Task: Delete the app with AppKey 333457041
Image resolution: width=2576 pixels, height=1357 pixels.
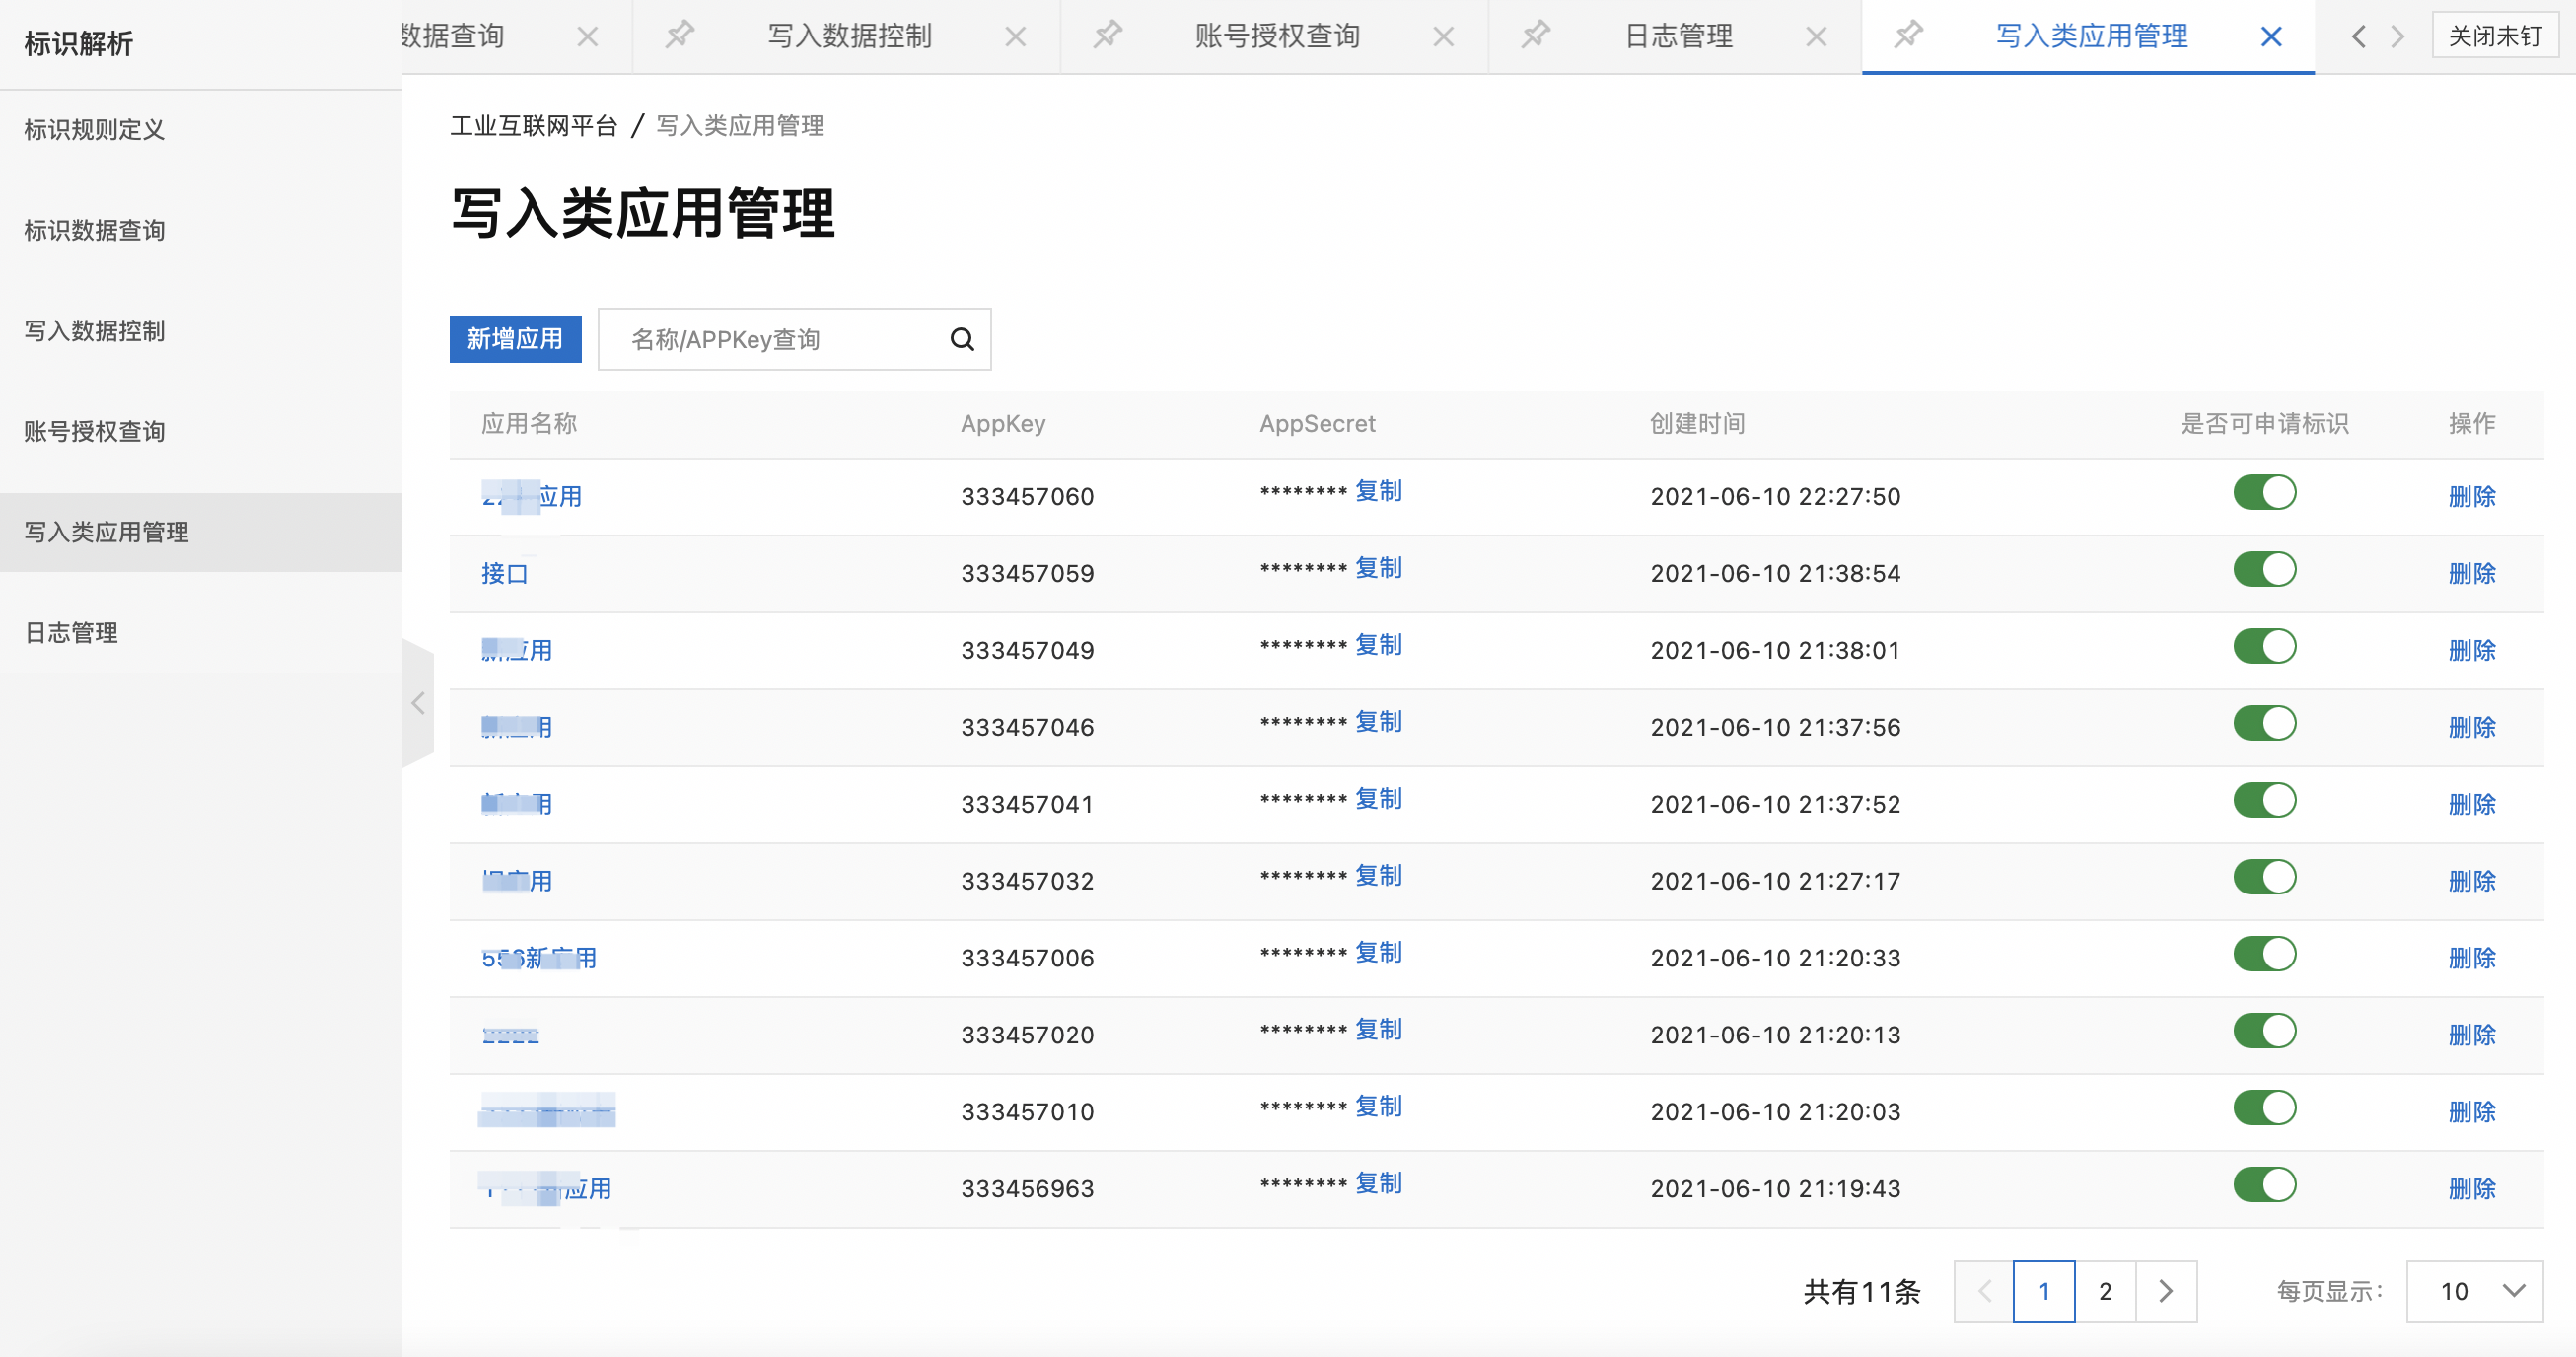Action: [x=2472, y=804]
